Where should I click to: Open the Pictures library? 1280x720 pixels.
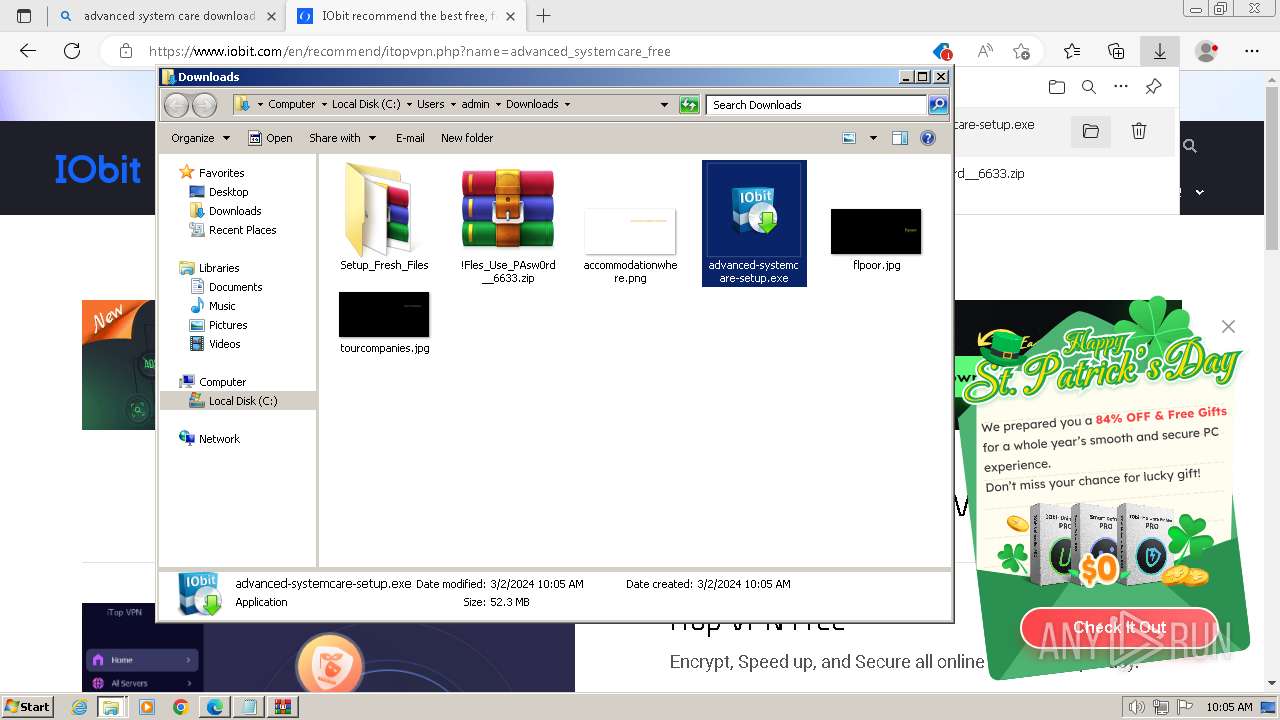point(228,325)
